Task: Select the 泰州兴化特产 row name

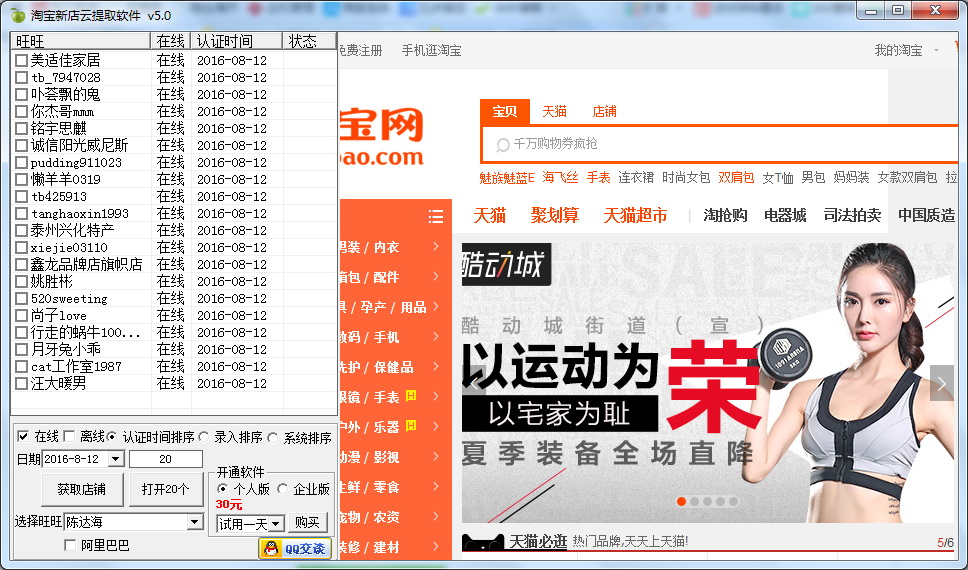Action: [x=72, y=230]
